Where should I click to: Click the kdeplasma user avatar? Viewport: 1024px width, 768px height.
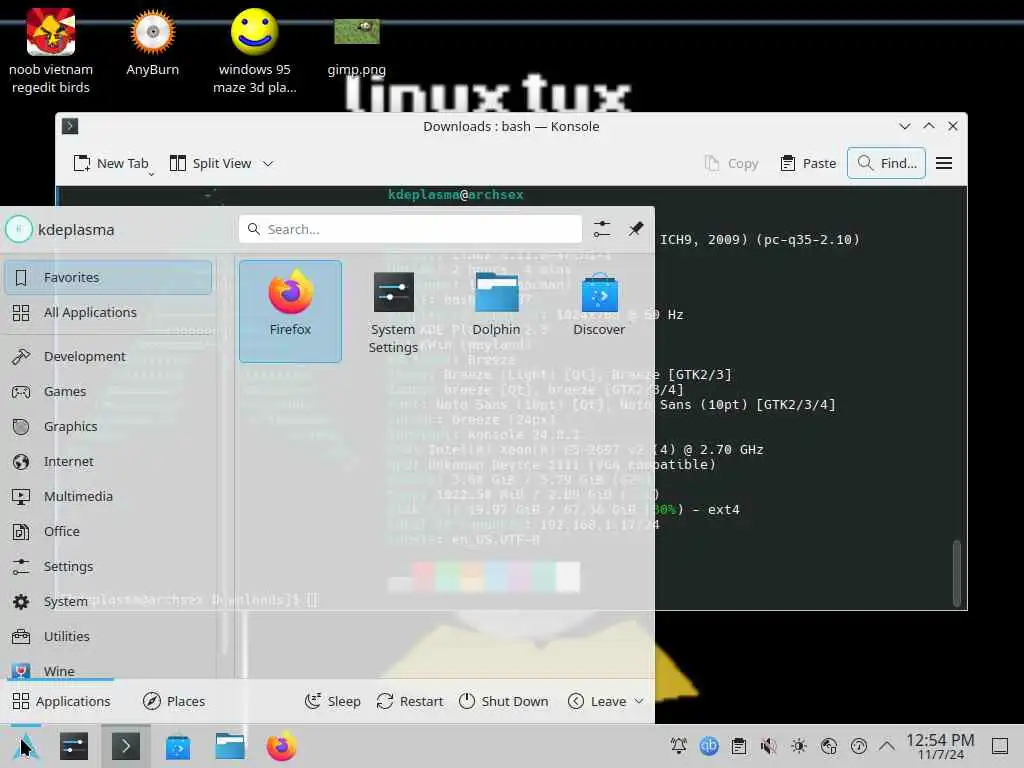pyautogui.click(x=19, y=229)
